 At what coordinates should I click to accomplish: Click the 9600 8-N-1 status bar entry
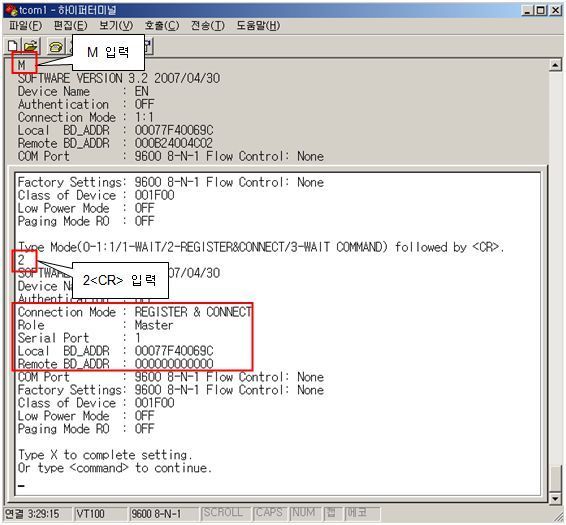click(163, 513)
